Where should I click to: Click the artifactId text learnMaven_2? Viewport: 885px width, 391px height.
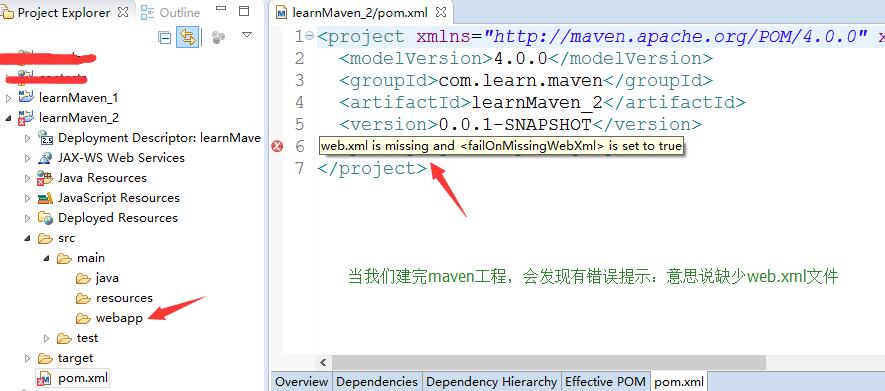[x=537, y=103]
